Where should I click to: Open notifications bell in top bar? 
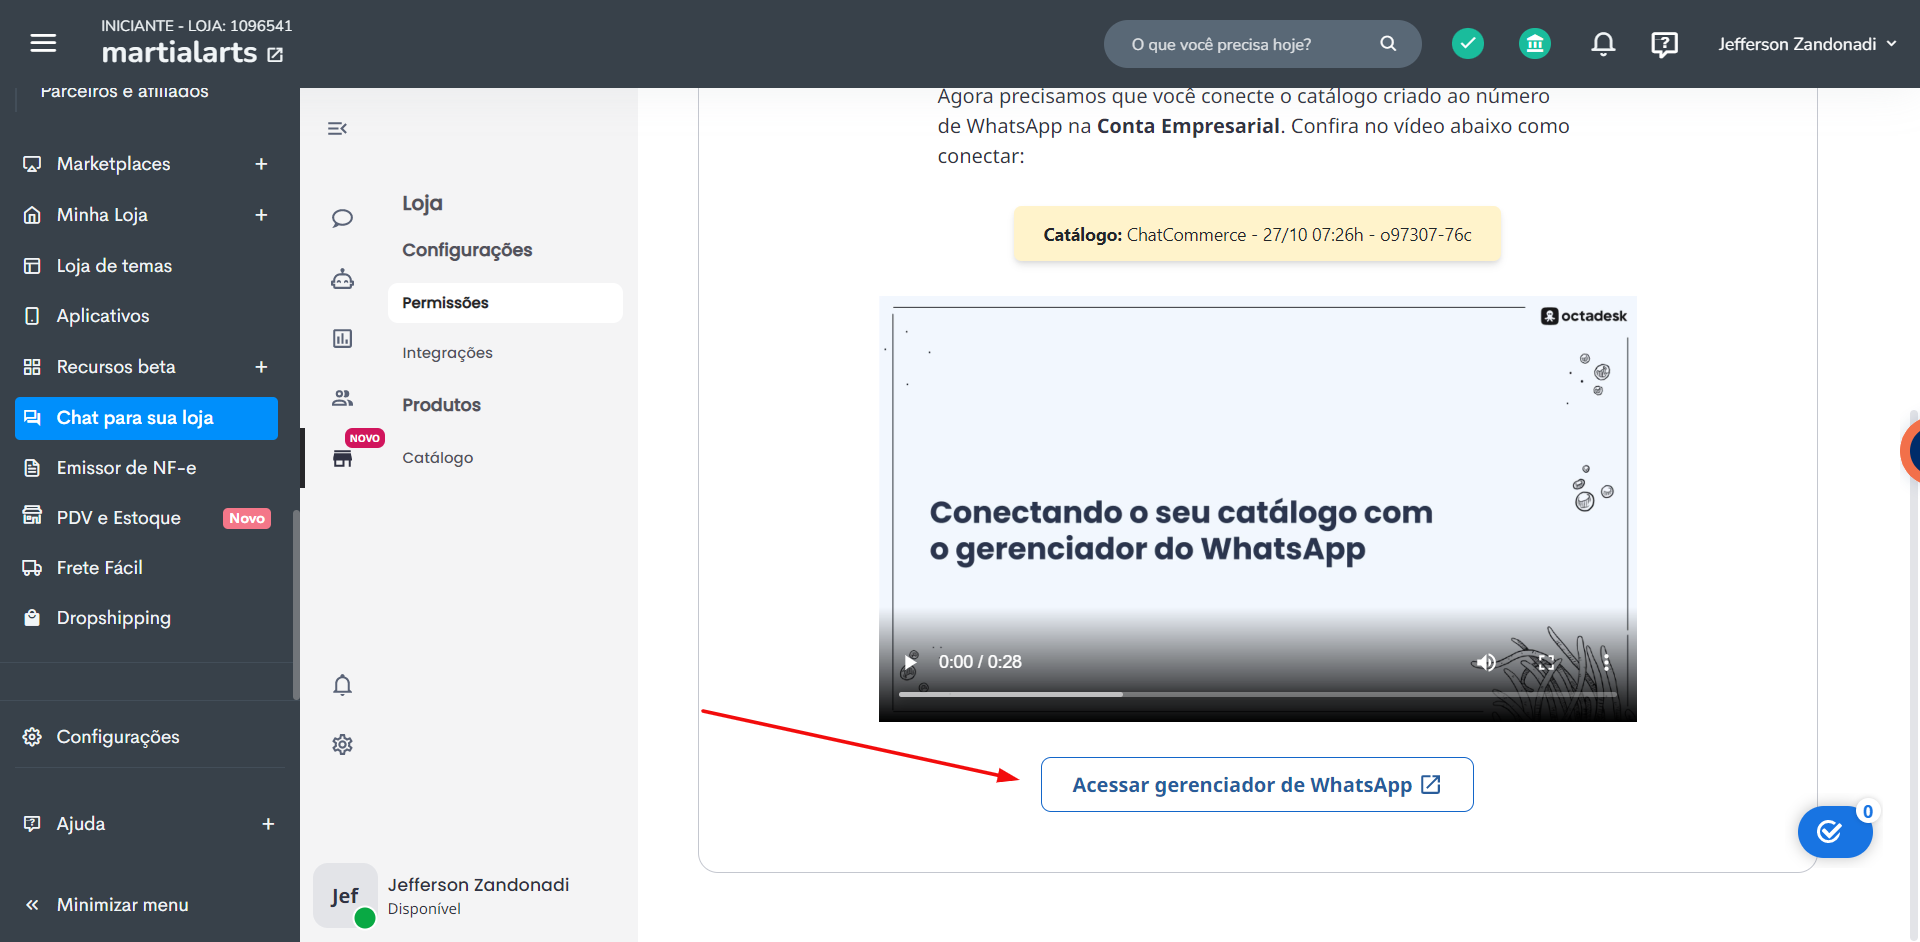[1603, 44]
